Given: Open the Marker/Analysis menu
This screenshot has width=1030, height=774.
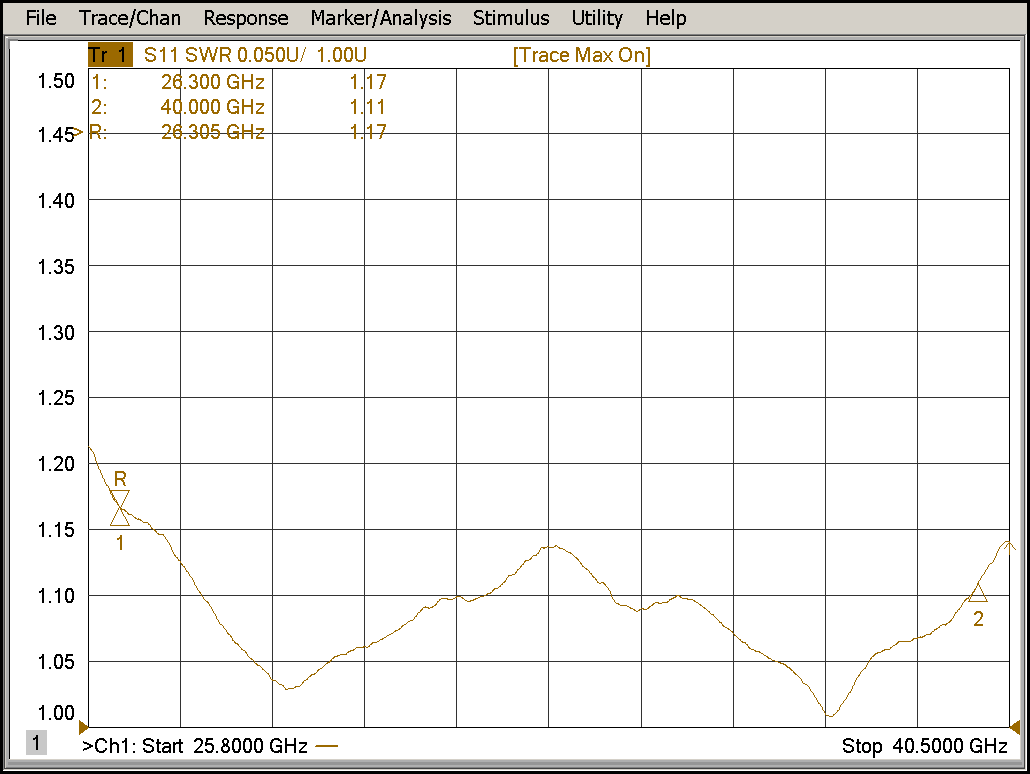Looking at the screenshot, I should click(381, 18).
